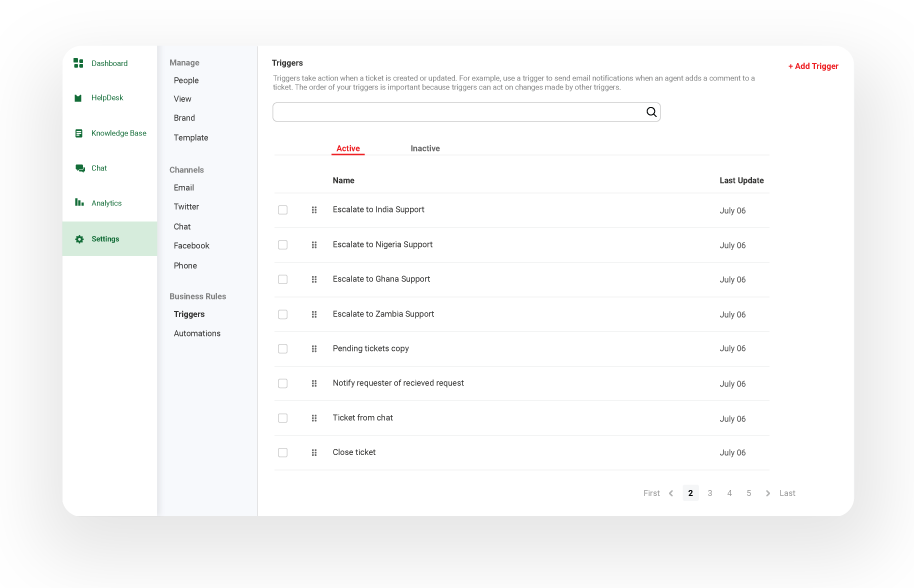
Task: Click inside the trigger search field
Action: pos(460,112)
